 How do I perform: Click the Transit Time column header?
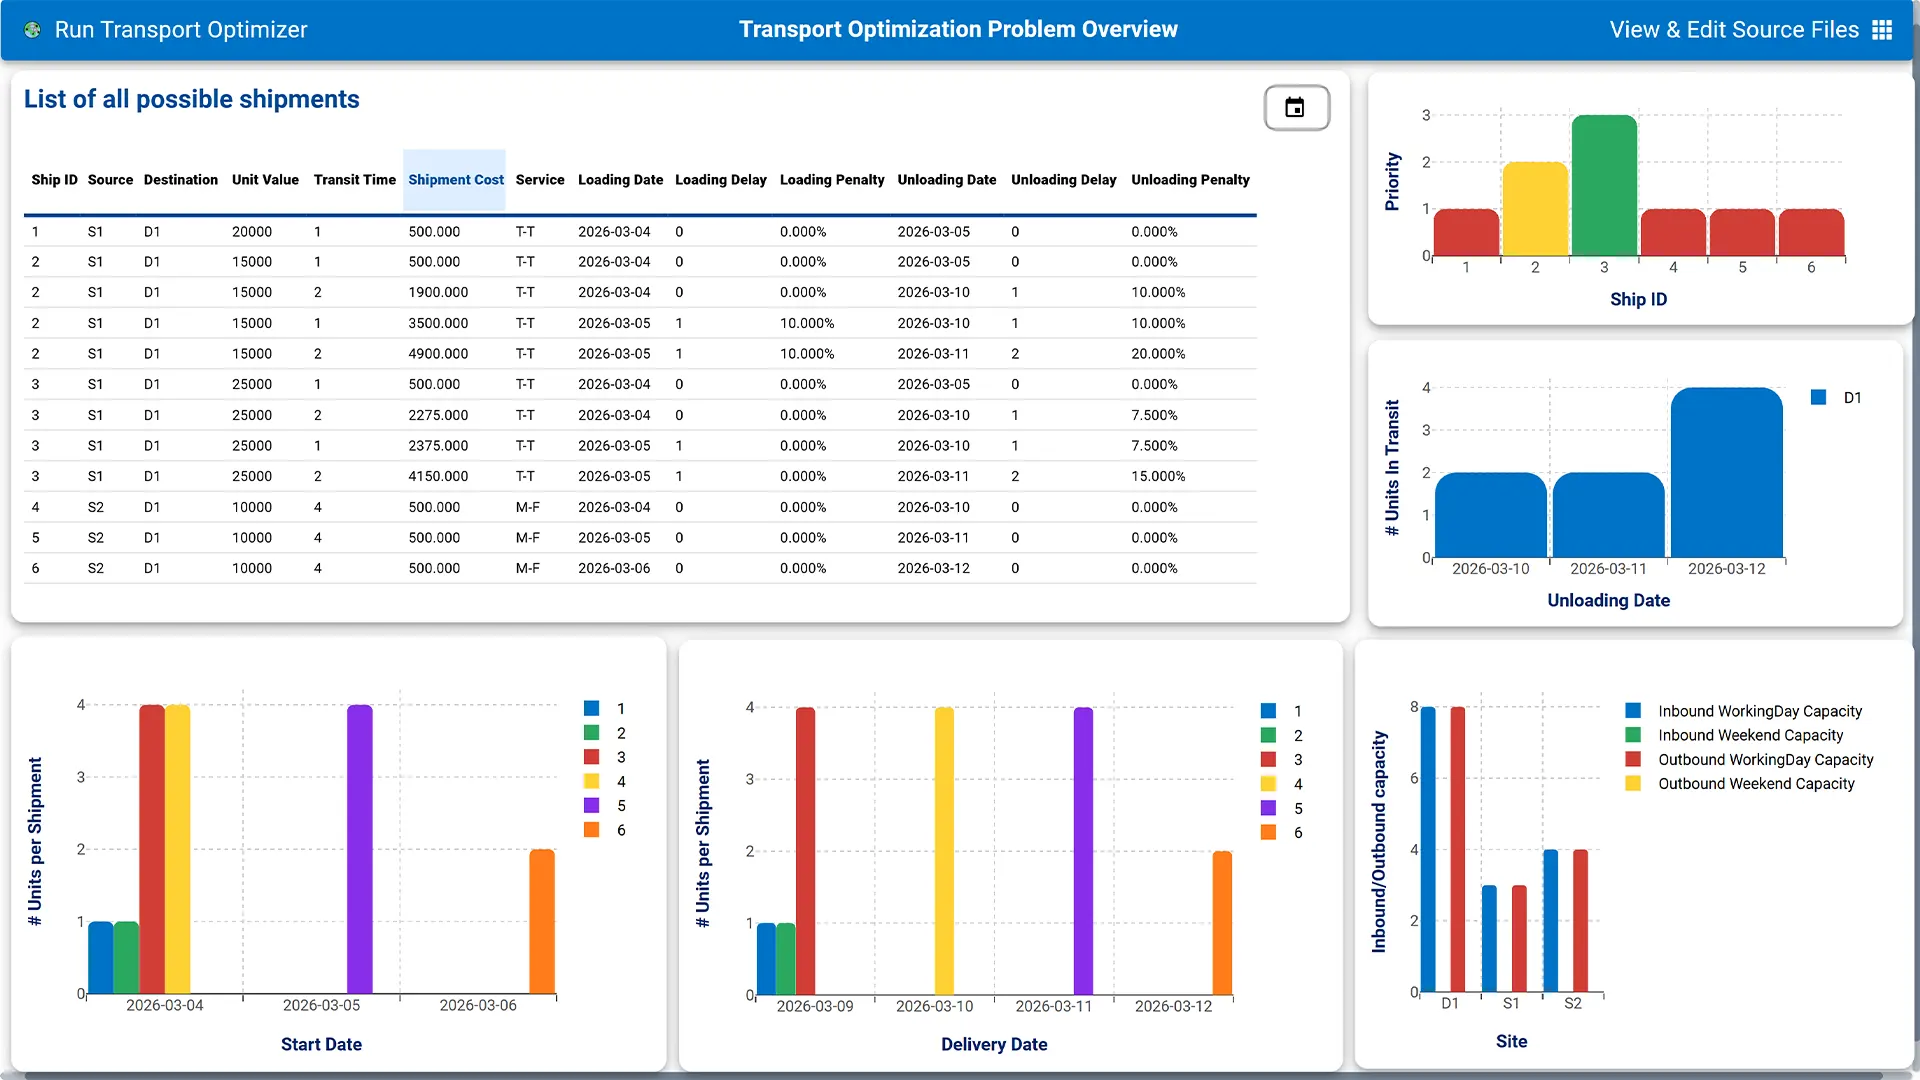(x=354, y=180)
